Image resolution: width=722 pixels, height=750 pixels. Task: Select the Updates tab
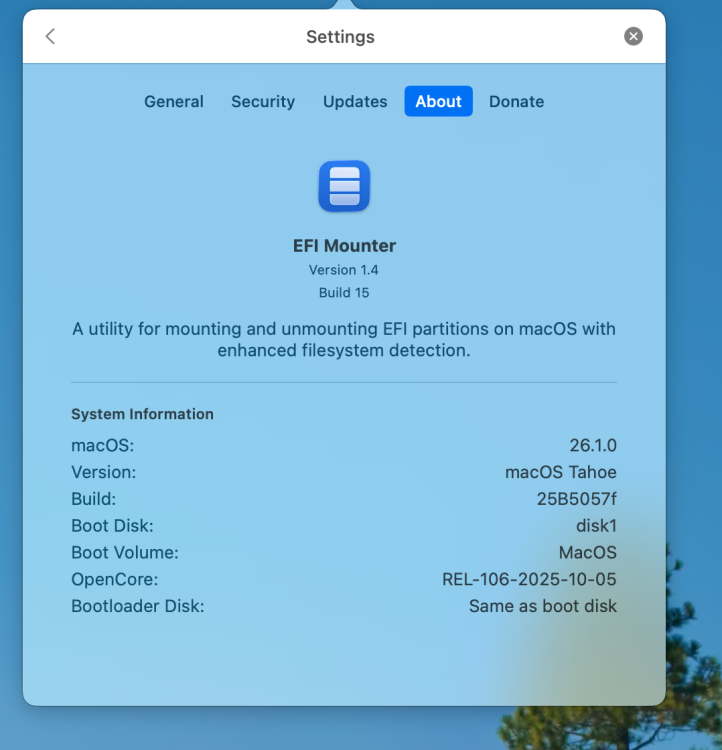click(x=355, y=101)
